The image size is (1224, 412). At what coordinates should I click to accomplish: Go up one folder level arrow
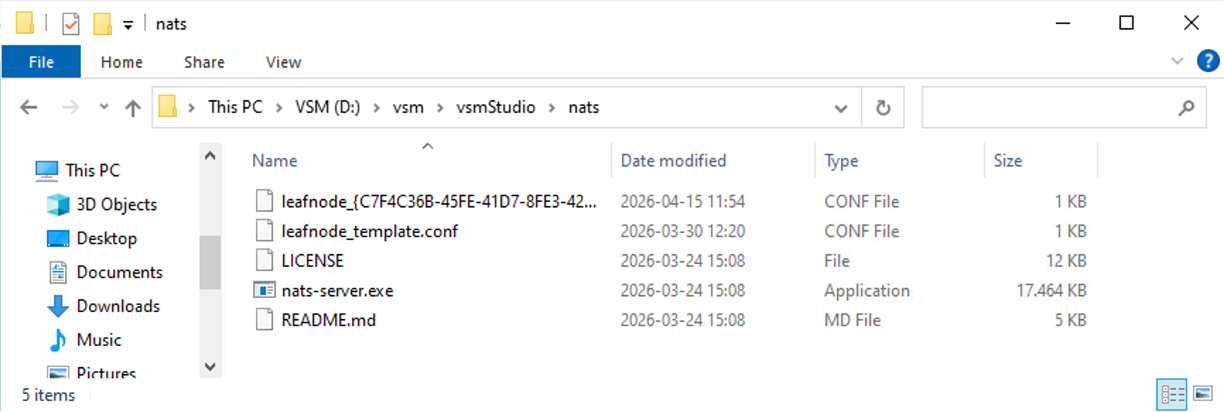point(133,107)
